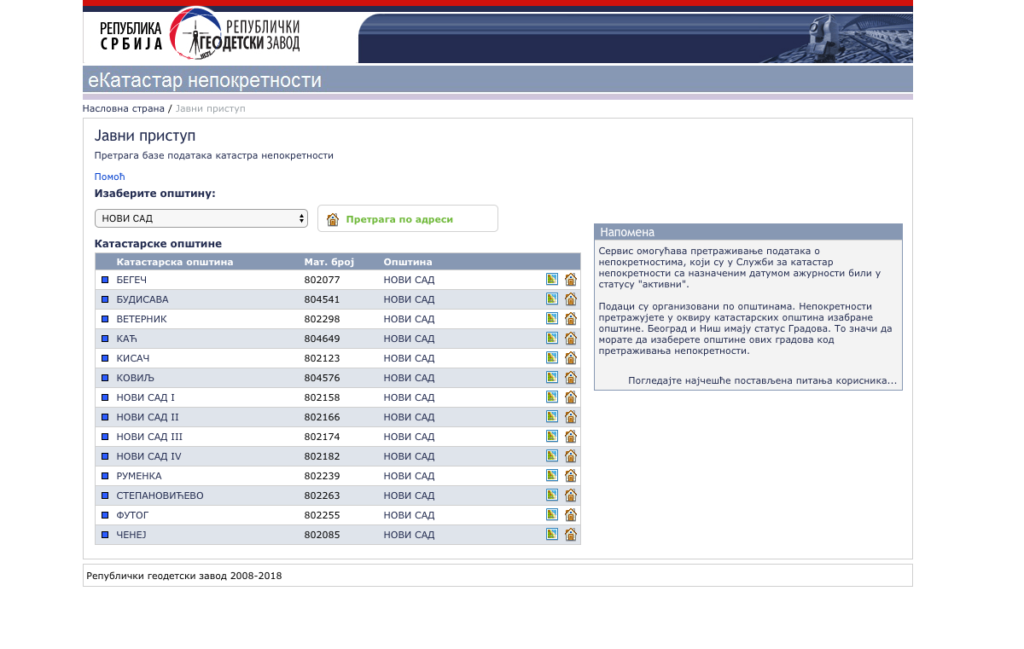Viewport: 1024px width, 649px height.
Task: Open the map icon for ЧЕНЕЈ row
Action: point(552,534)
